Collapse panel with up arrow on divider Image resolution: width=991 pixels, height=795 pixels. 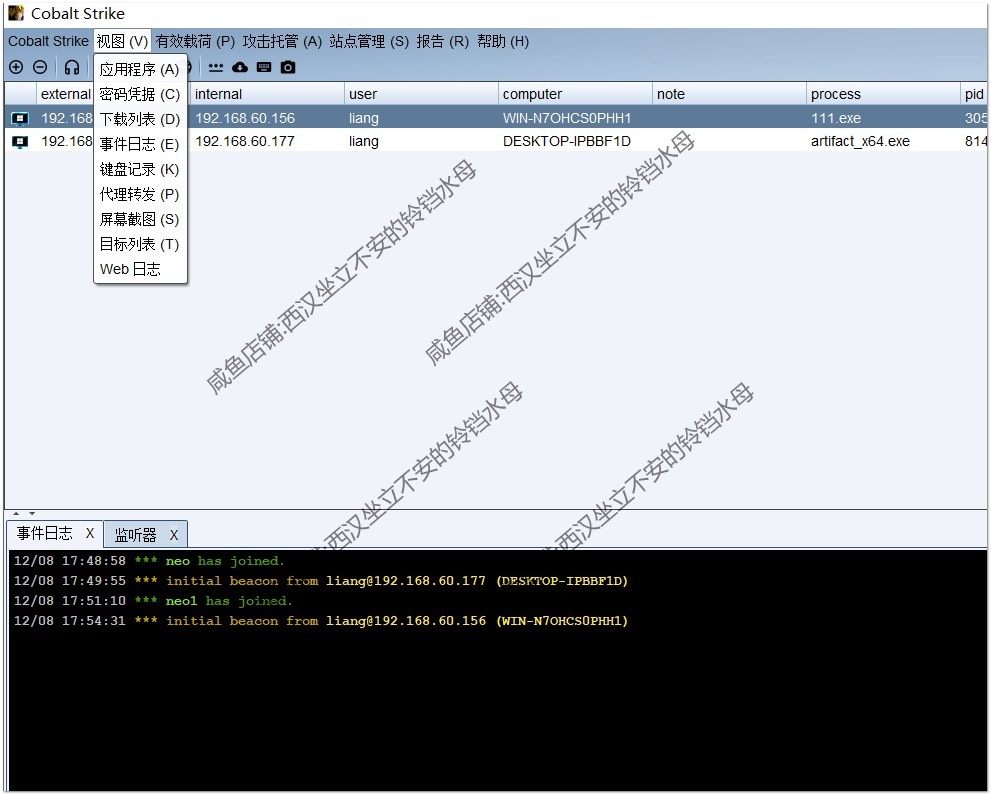(16, 514)
